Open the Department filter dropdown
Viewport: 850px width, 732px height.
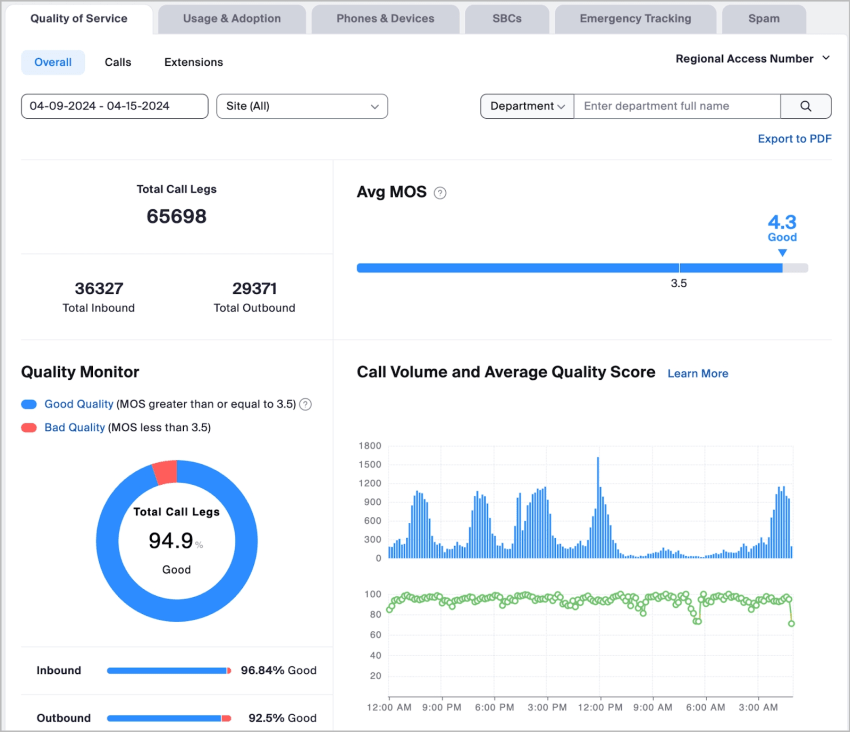tap(527, 106)
